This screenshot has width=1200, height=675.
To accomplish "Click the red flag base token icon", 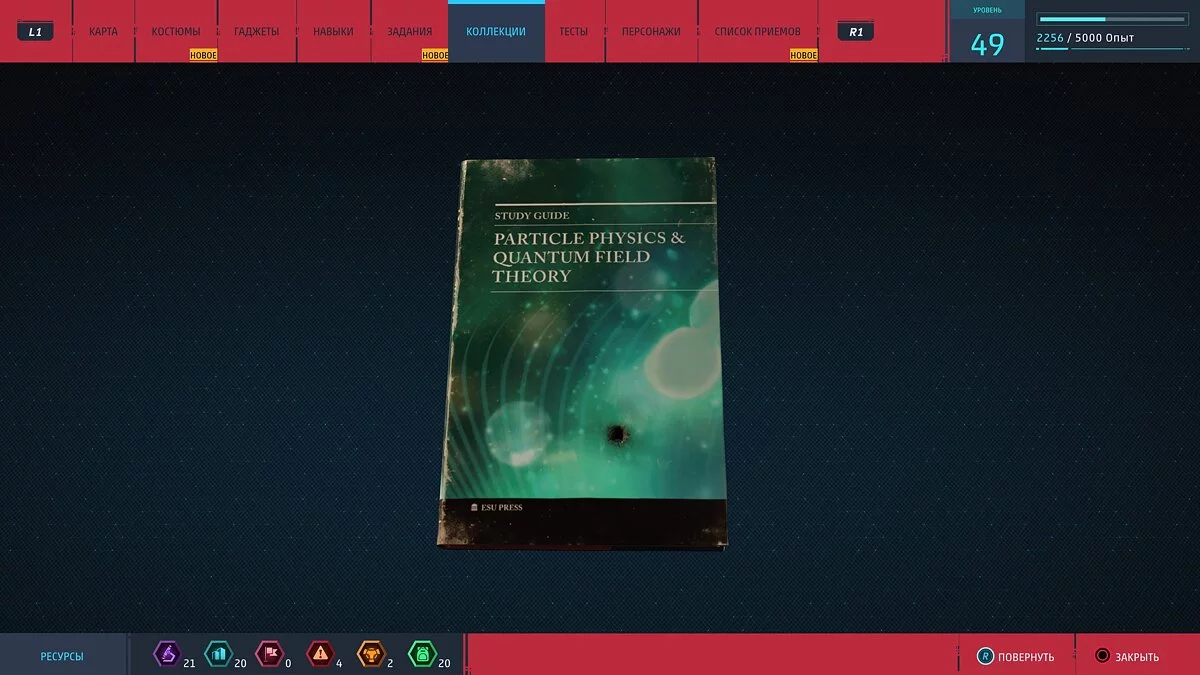I will coord(268,655).
